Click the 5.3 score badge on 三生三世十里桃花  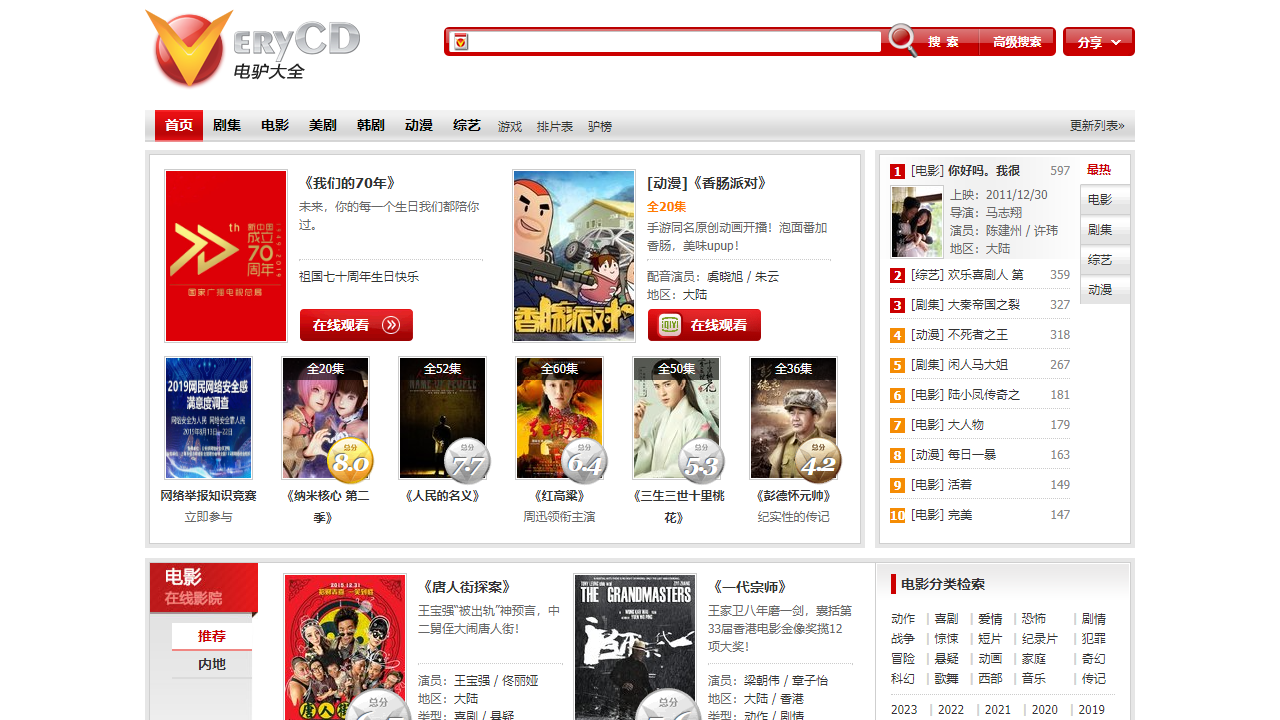tap(701, 462)
